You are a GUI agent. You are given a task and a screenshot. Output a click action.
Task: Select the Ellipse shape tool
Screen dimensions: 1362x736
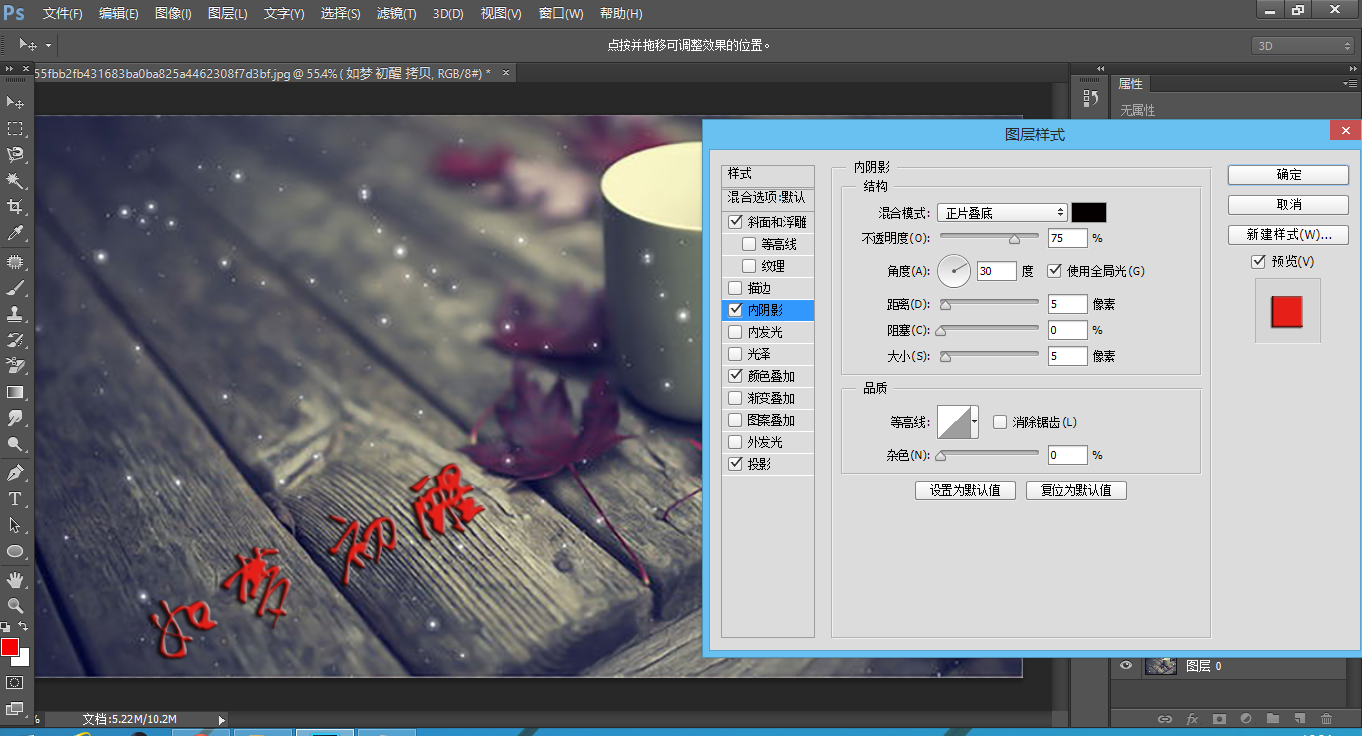click(15, 551)
